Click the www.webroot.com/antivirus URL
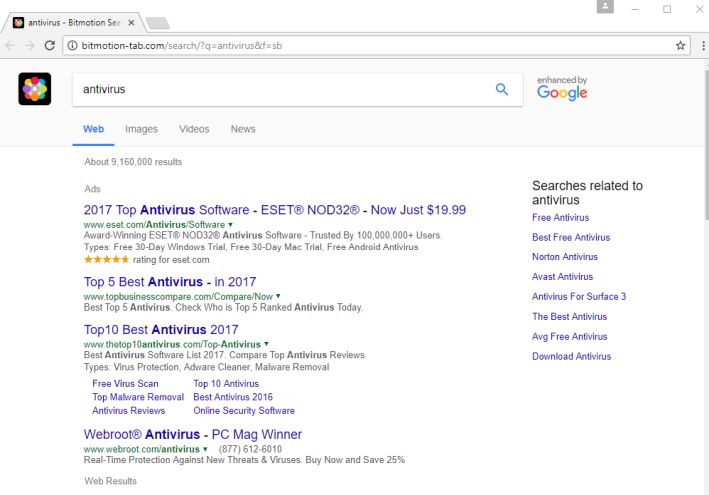This screenshot has height=495, width=709. click(142, 449)
